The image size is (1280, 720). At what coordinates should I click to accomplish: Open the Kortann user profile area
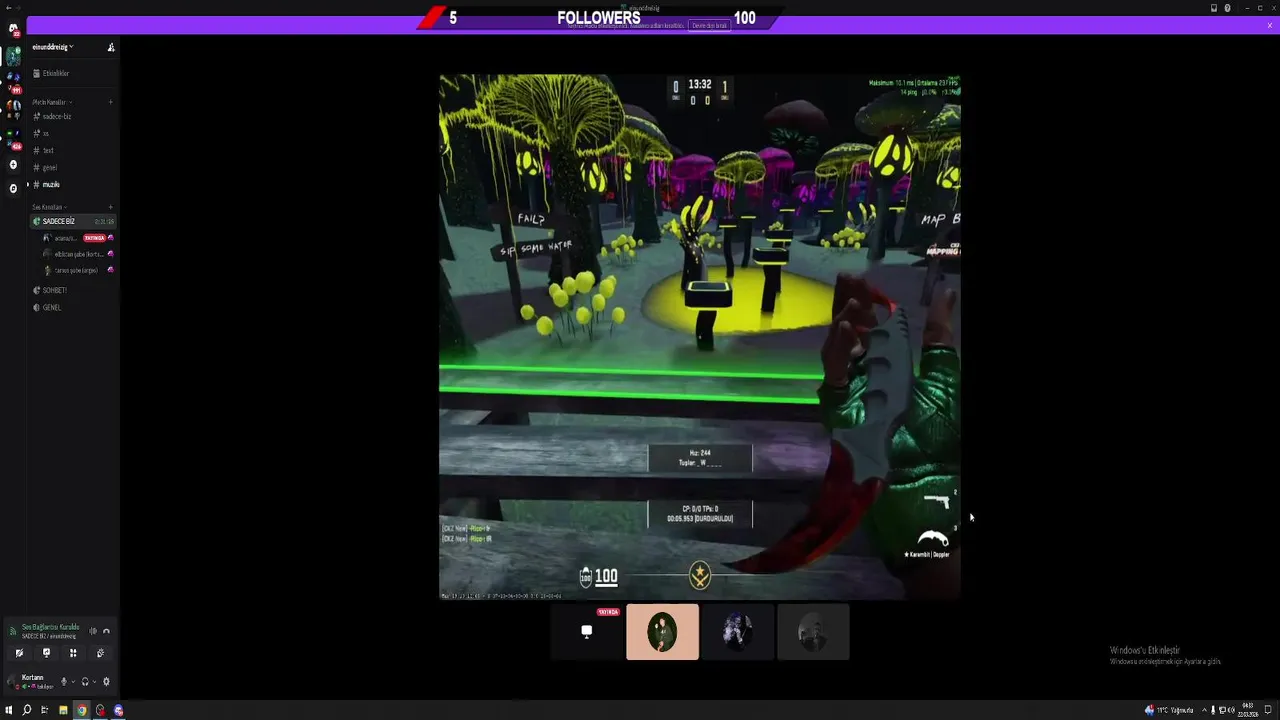pyautogui.click(x=30, y=681)
